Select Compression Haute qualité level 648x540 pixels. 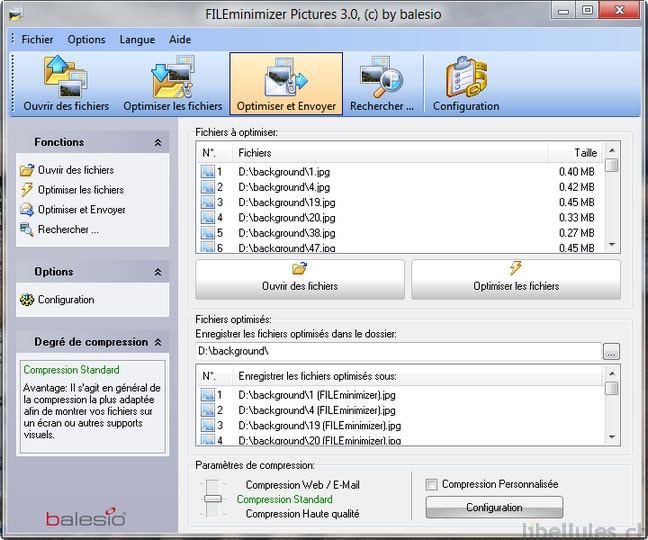(303, 514)
